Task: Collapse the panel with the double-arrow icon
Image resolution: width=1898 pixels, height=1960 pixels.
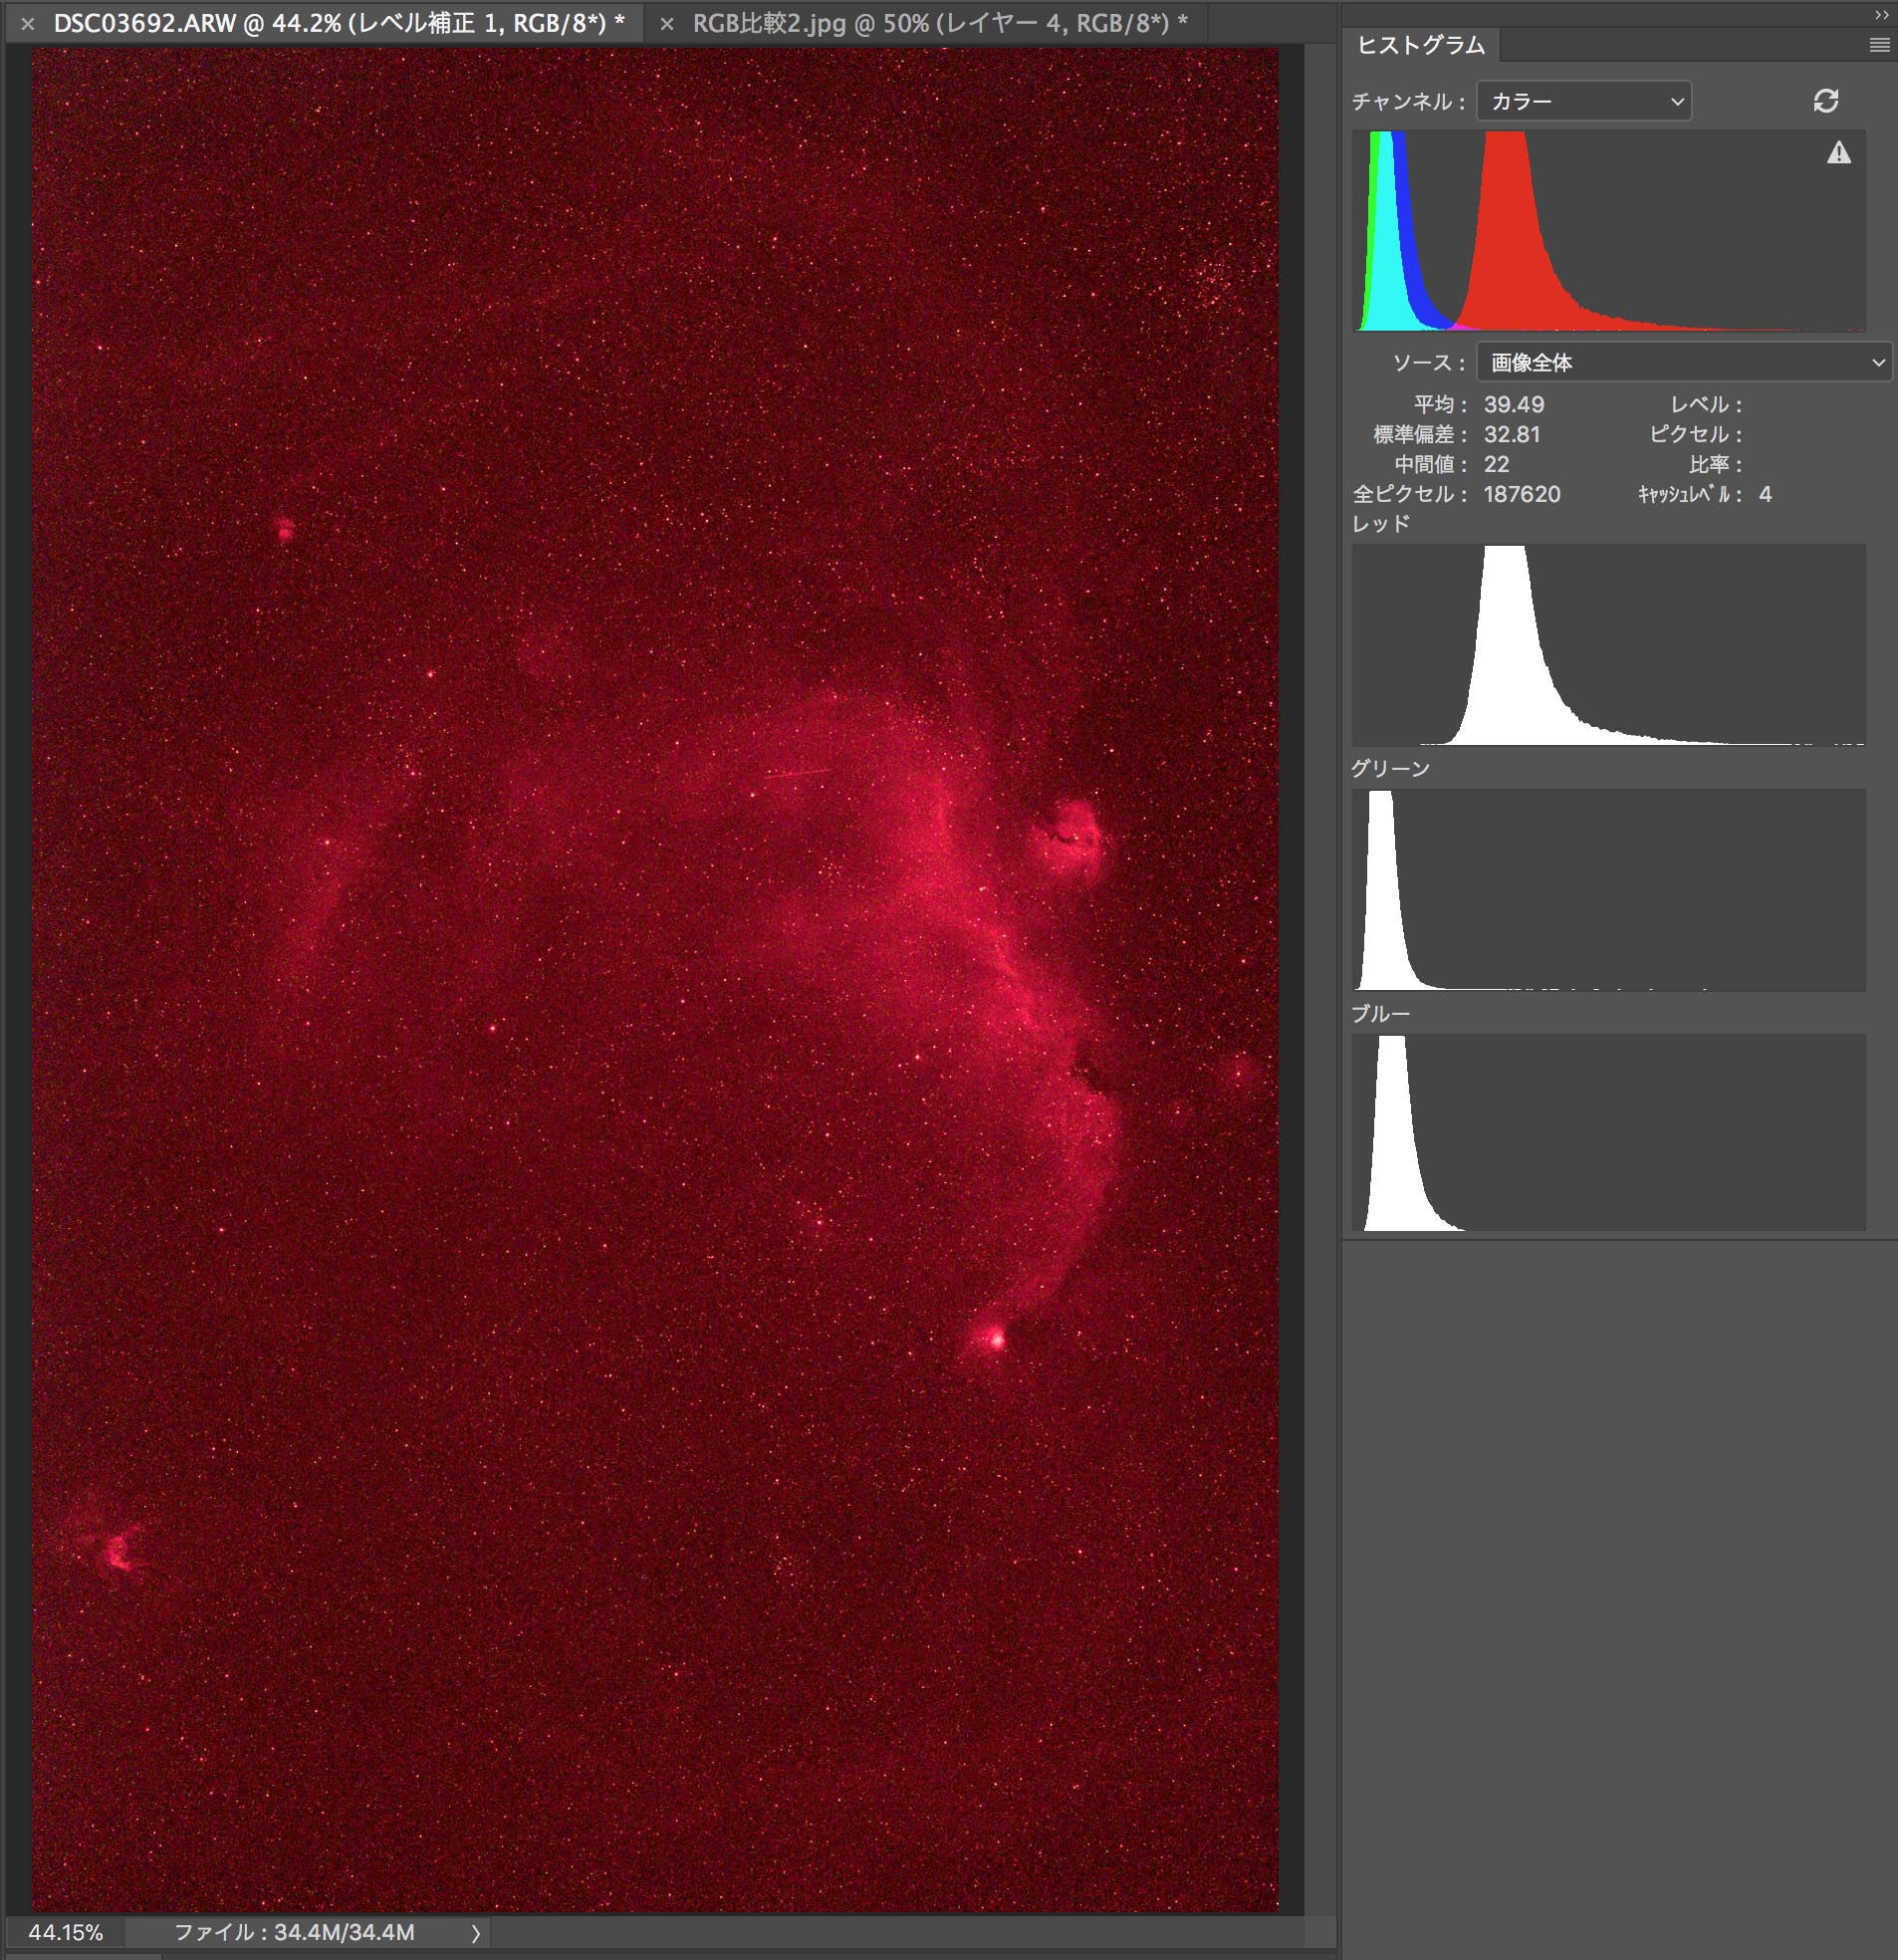Action: click(x=1880, y=15)
